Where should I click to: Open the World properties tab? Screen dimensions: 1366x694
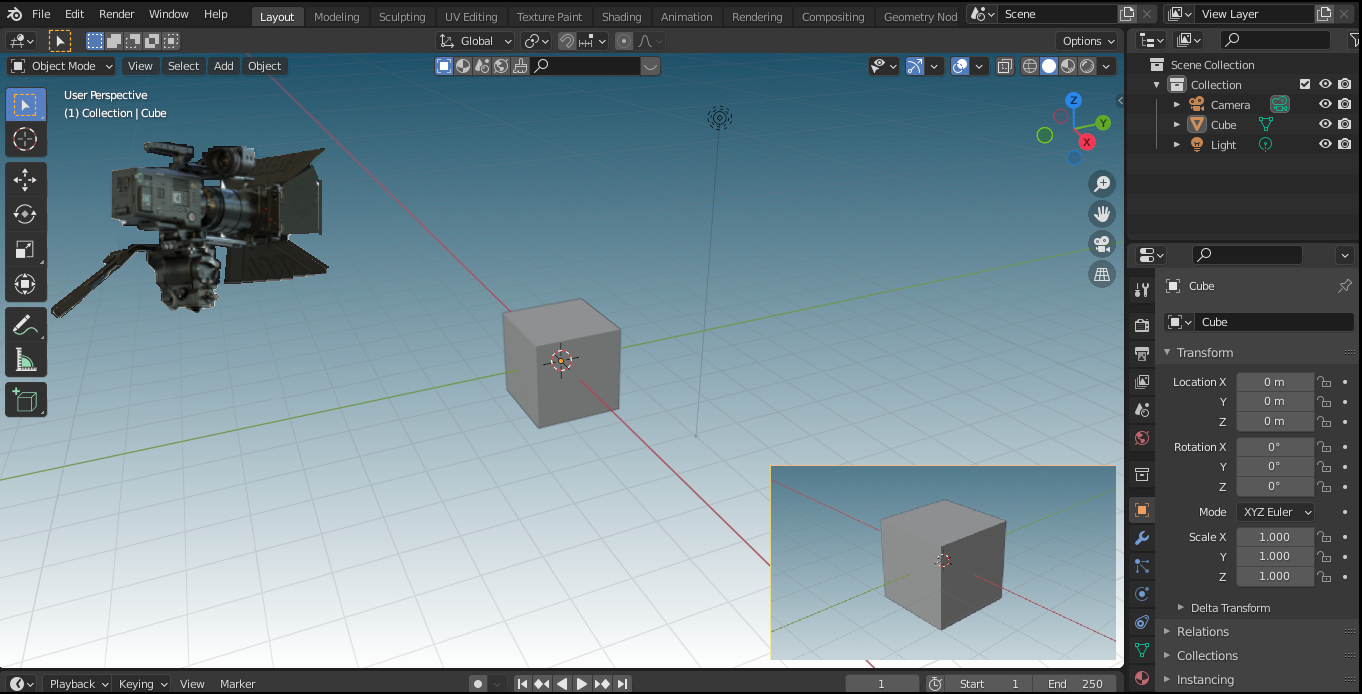point(1142,438)
